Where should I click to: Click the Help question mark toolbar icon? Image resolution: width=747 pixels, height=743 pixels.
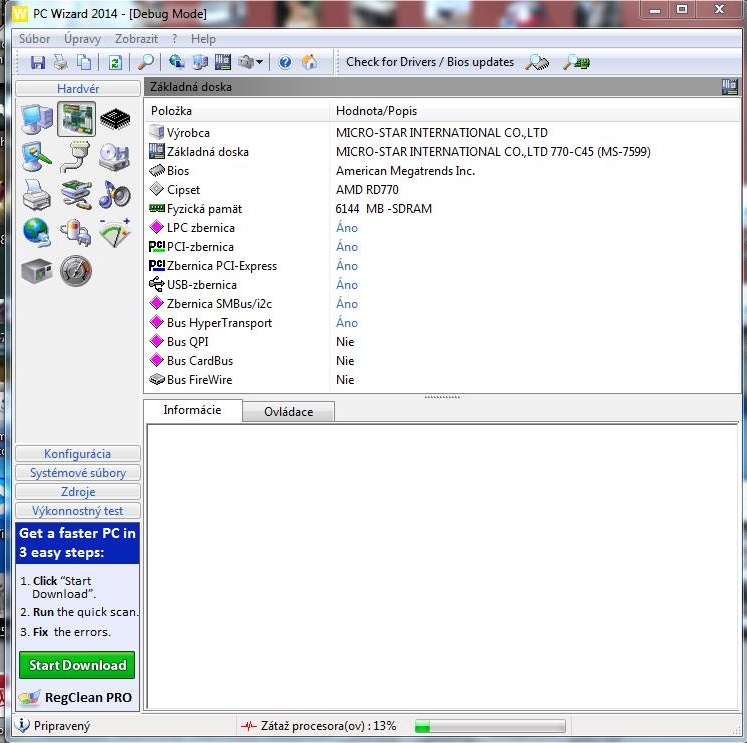285,62
